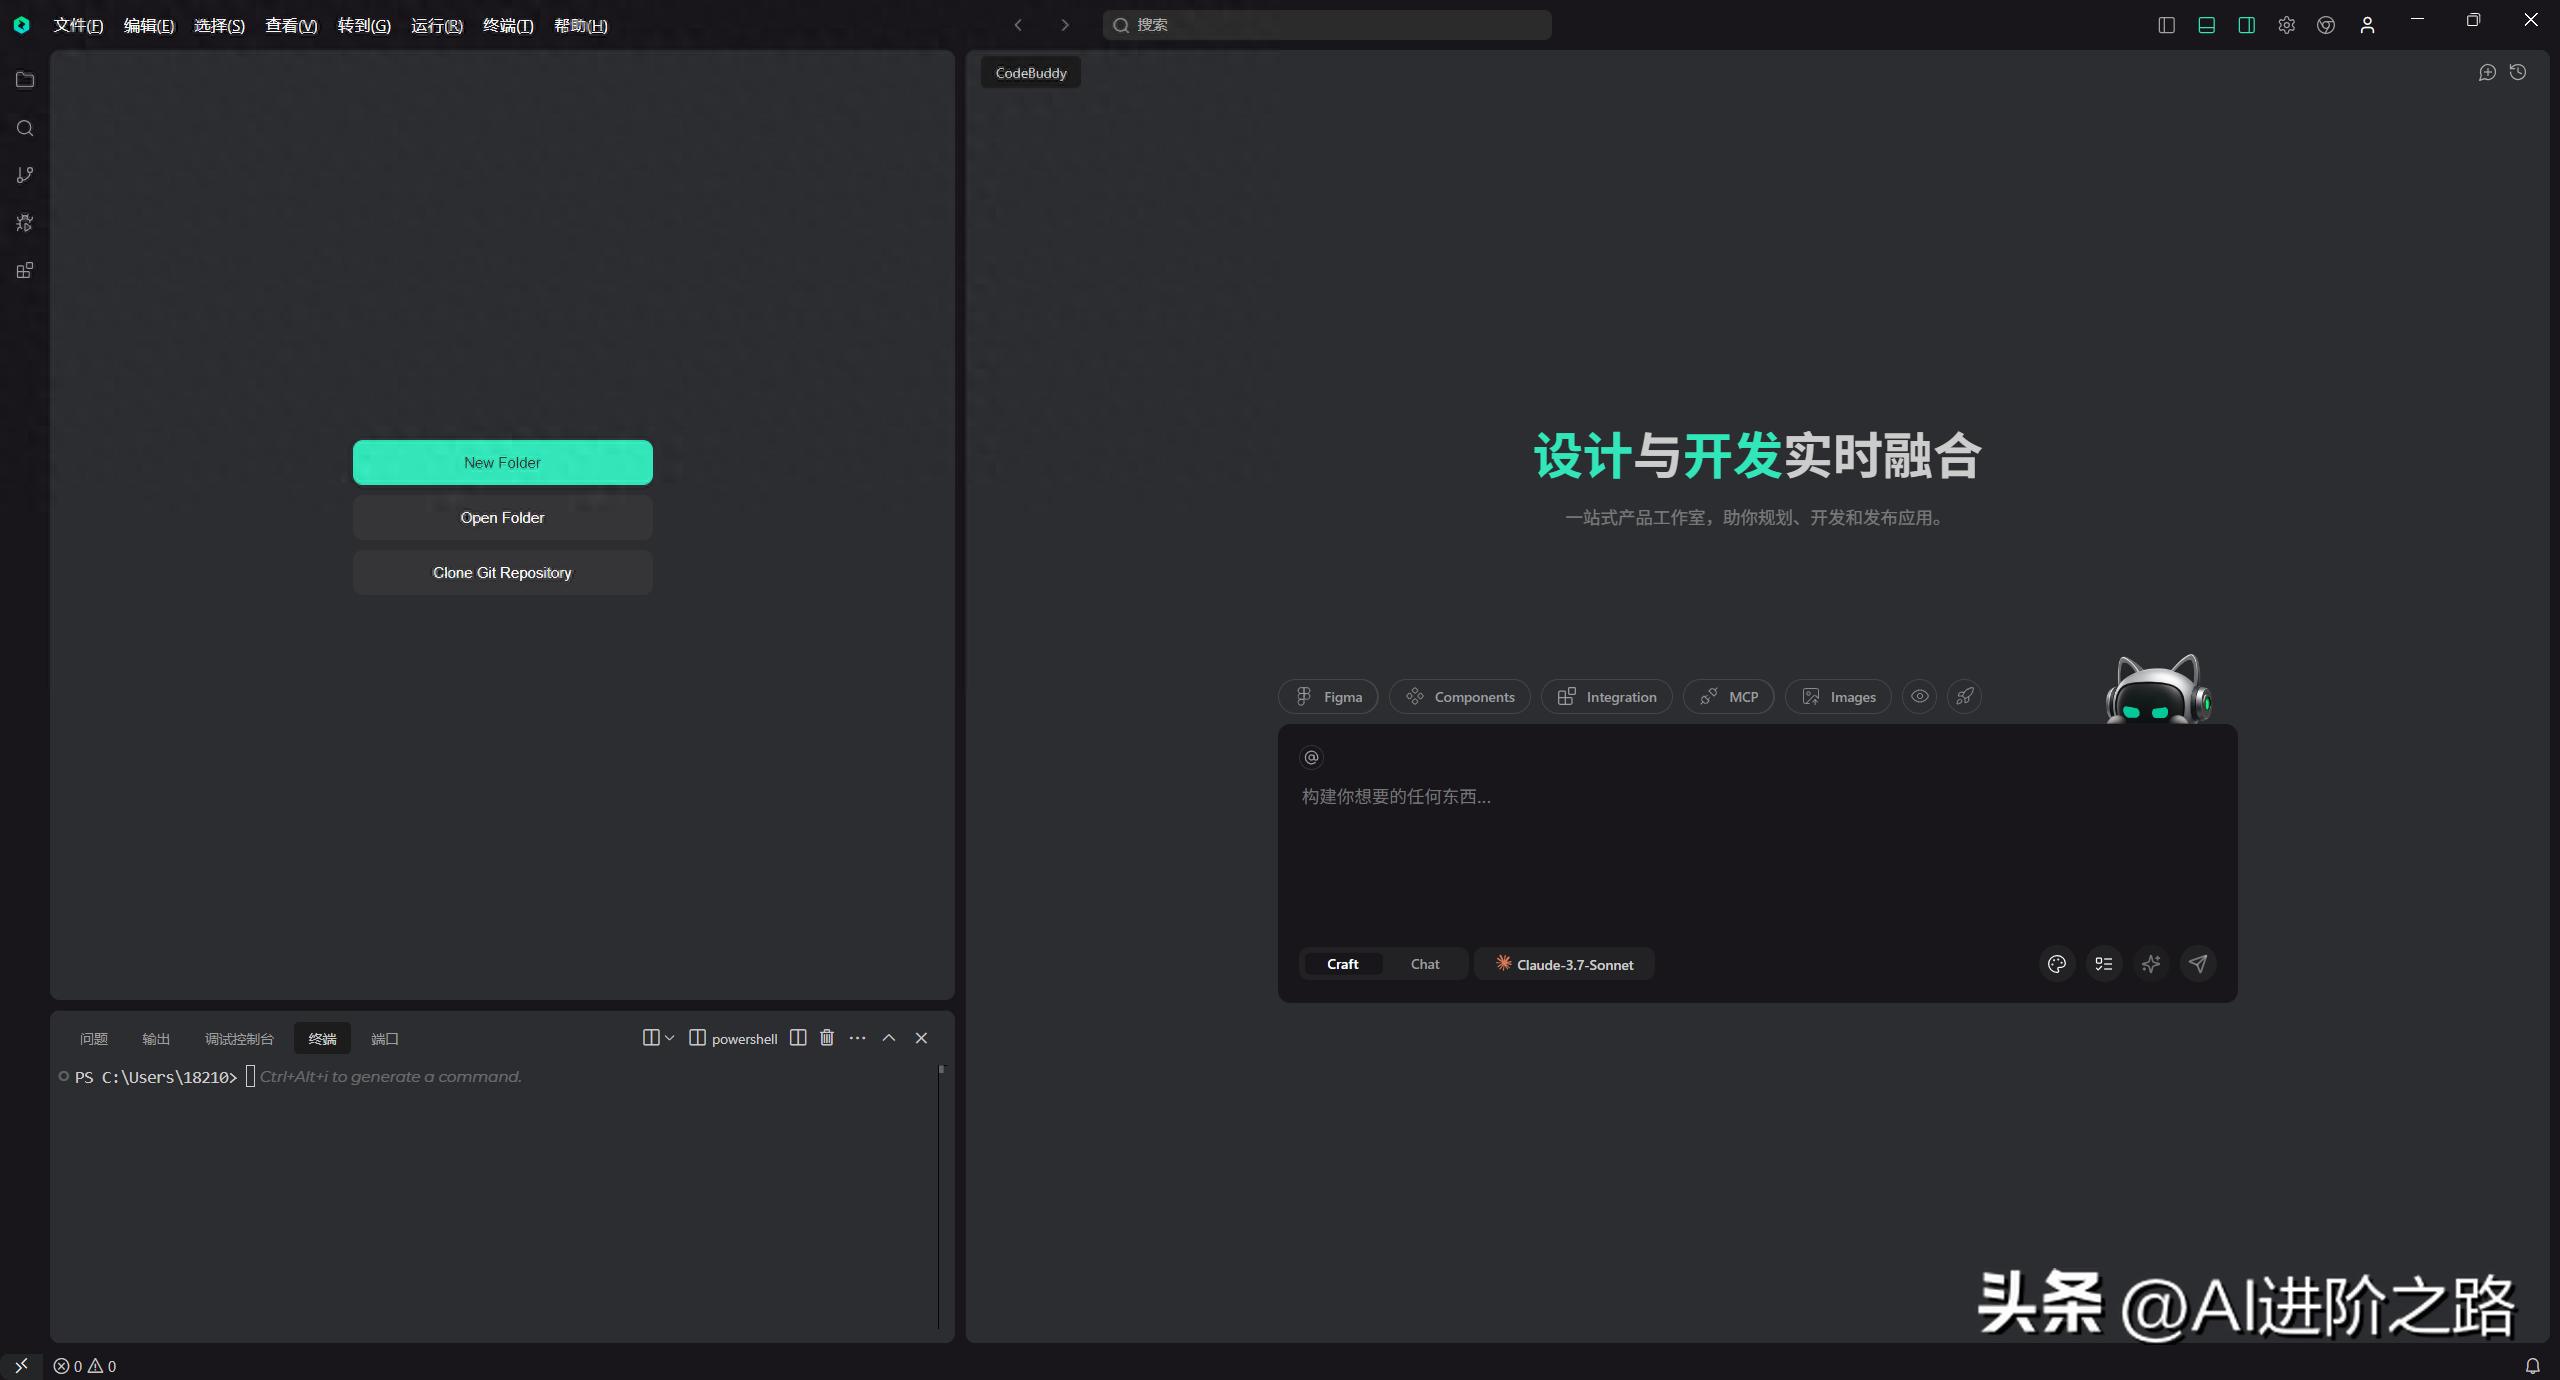Open the Extensions view
The image size is (2560, 1380).
point(25,270)
